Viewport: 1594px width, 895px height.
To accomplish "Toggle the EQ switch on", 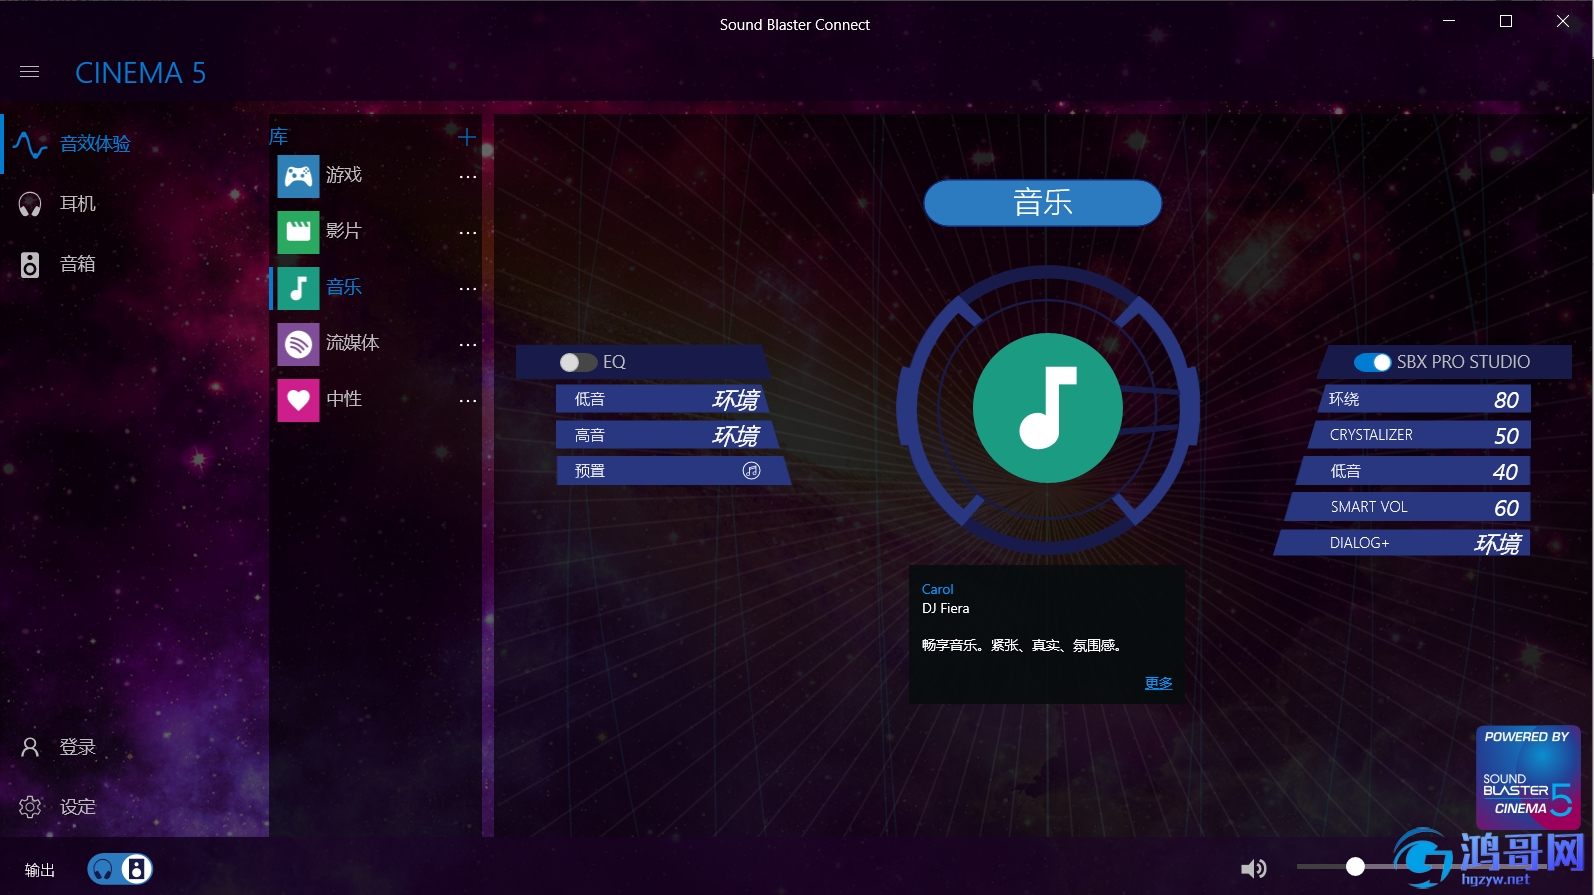I will (578, 362).
